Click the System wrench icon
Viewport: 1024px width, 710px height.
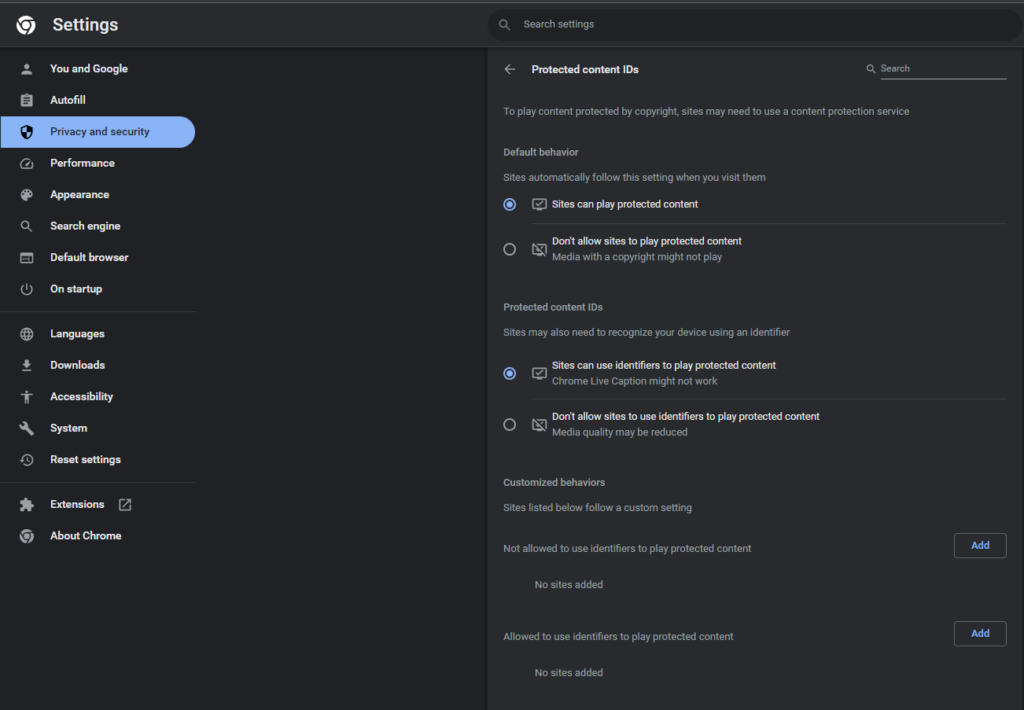[x=28, y=427]
